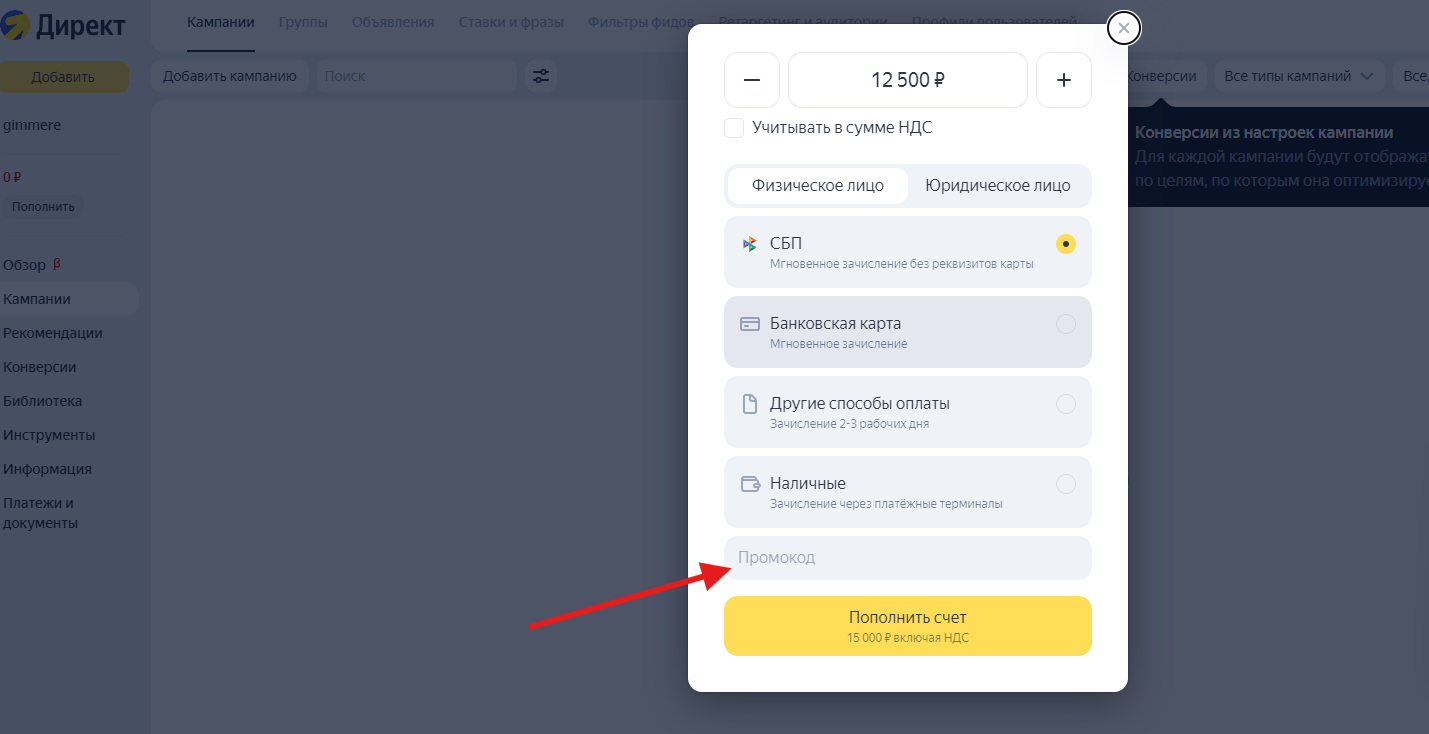Click the yellow Пополнить счет button
1429x734 pixels.
(908, 626)
